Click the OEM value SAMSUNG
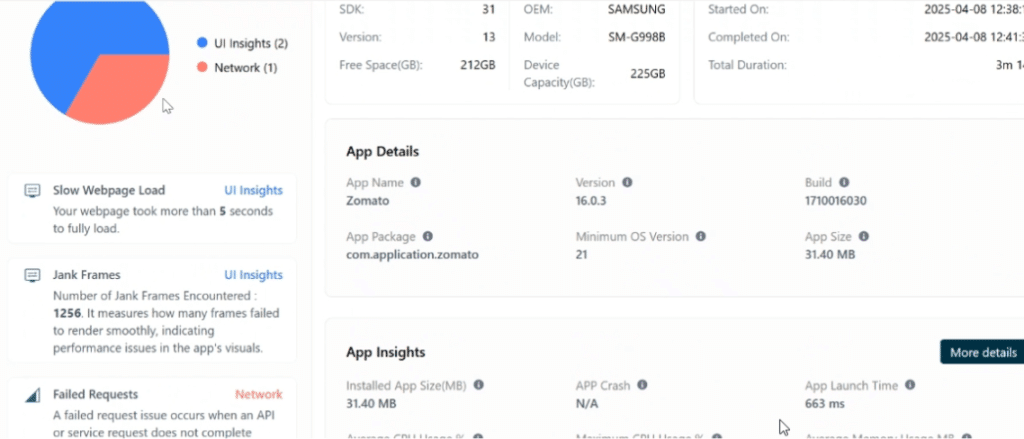1024x439 pixels. (x=635, y=9)
